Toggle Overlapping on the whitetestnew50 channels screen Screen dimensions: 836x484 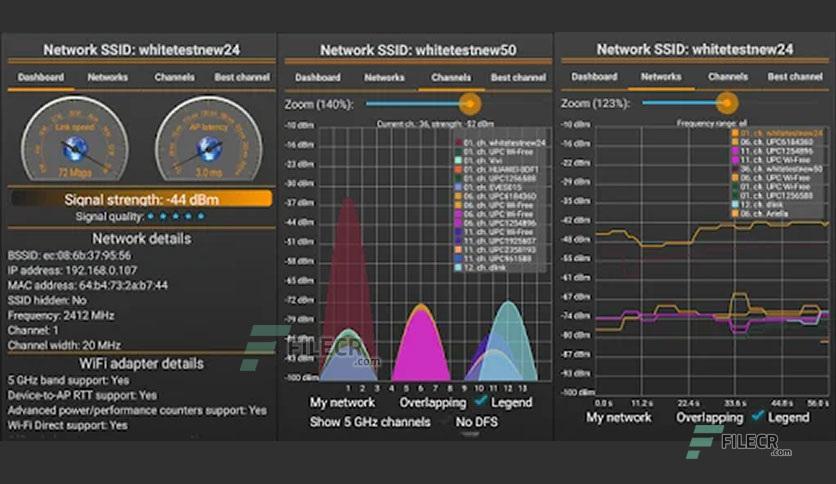(432, 402)
